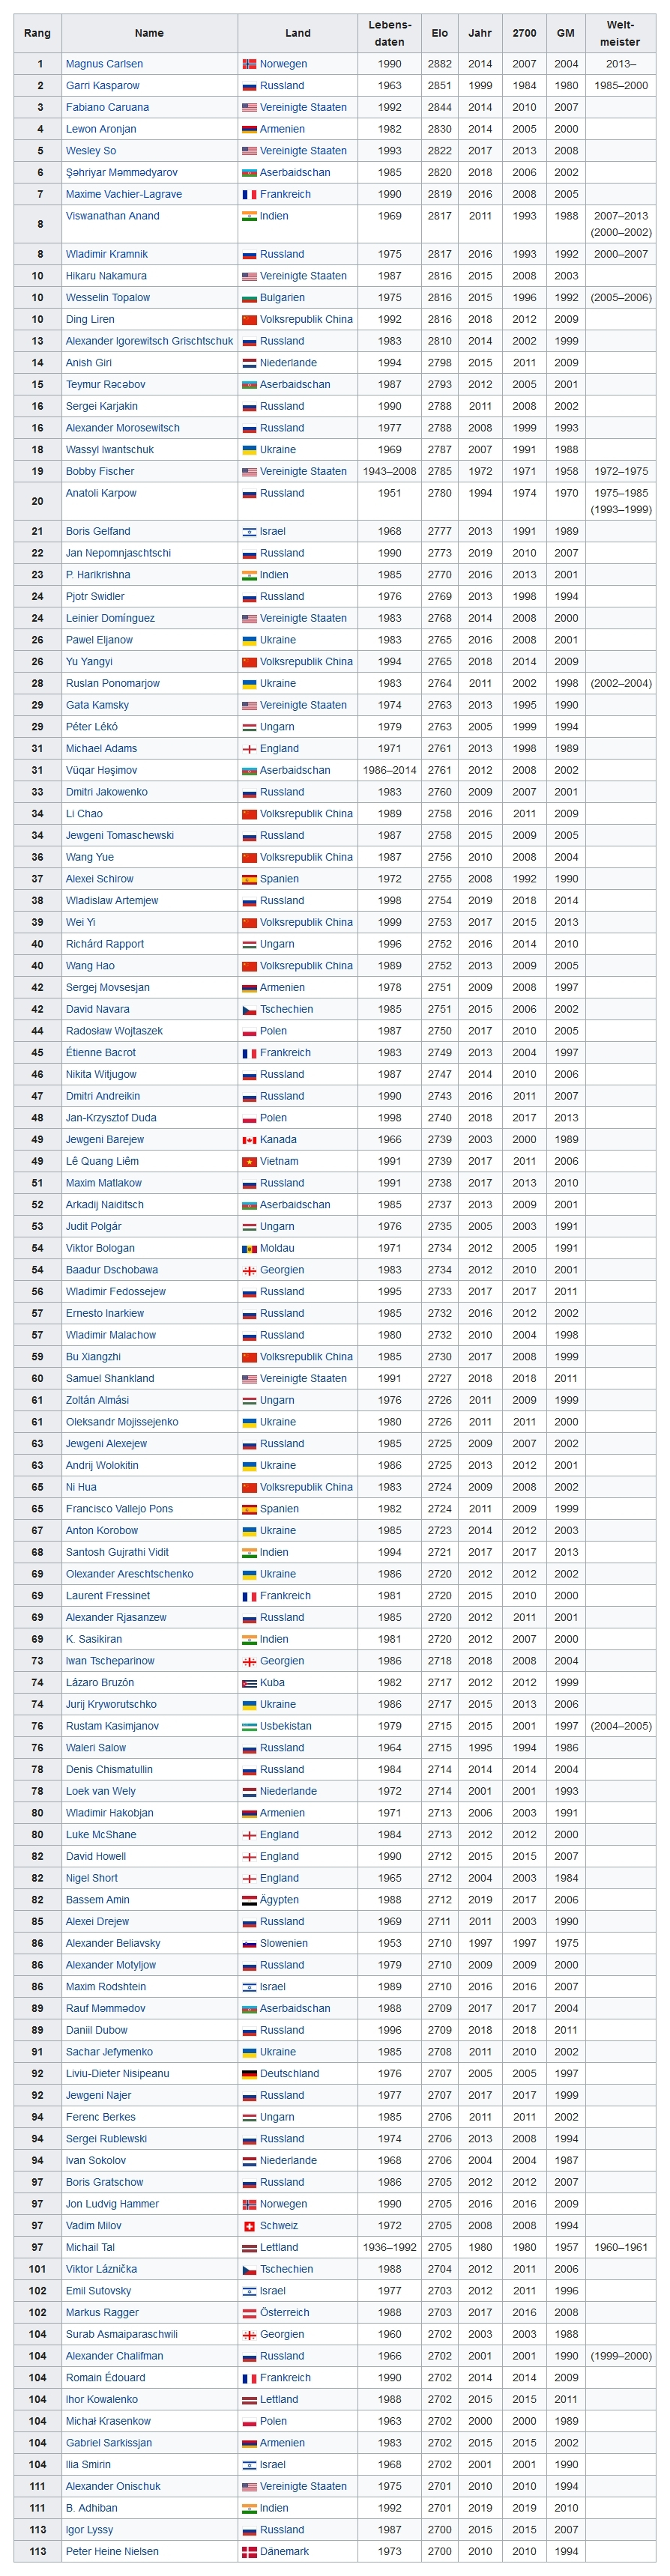The height and width of the screenshot is (2576, 670).
Task: Follow the Judit Polgár name link
Action: coord(95,1227)
